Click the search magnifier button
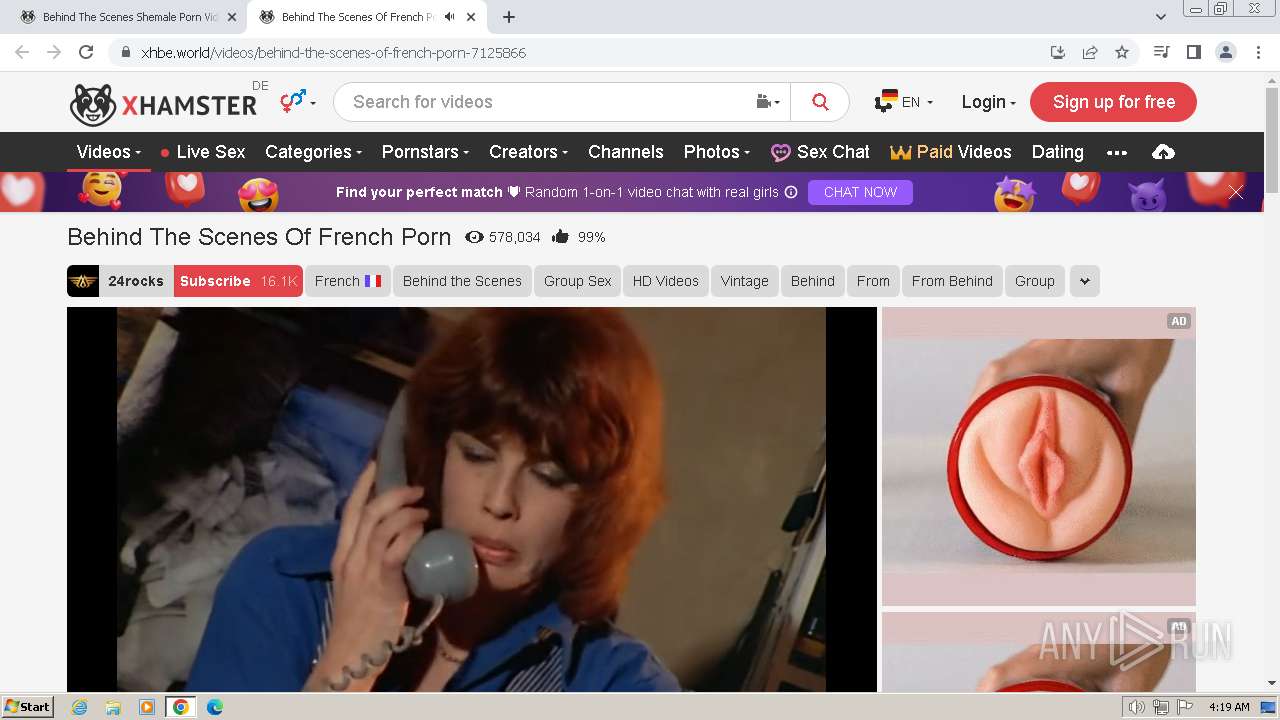1280x720 pixels. [820, 102]
